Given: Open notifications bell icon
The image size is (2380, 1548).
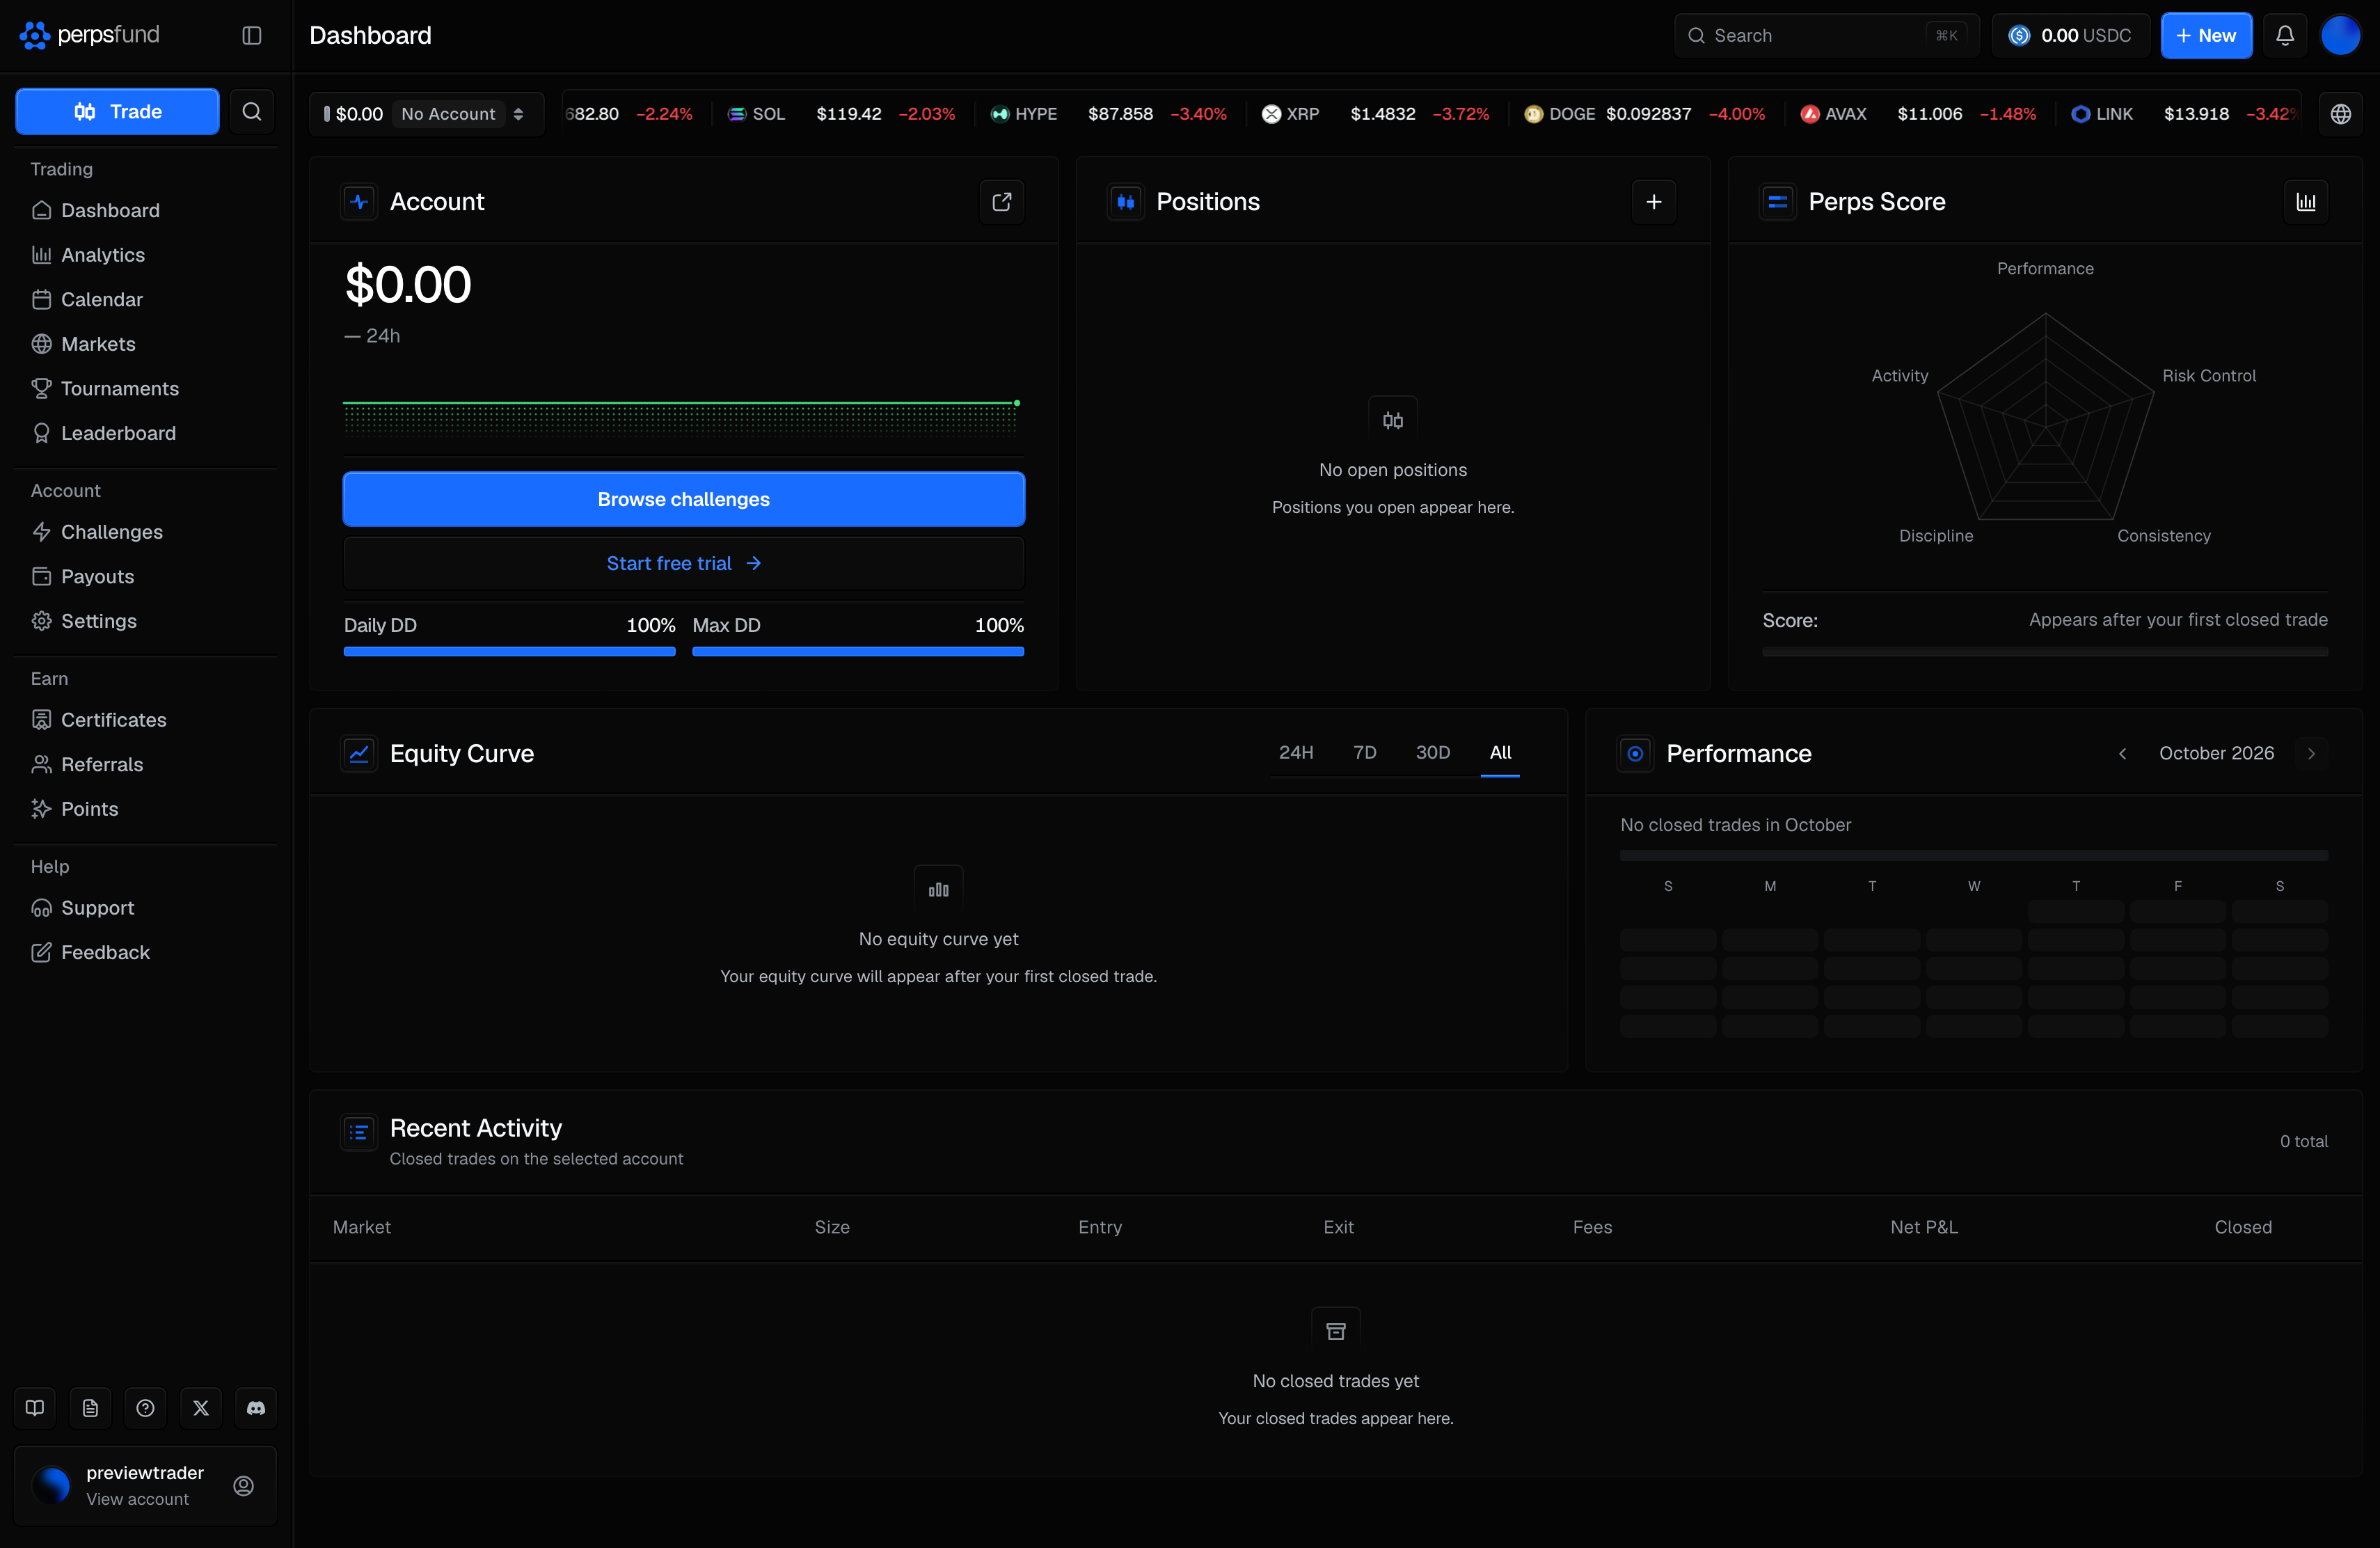Looking at the screenshot, I should [x=2285, y=36].
